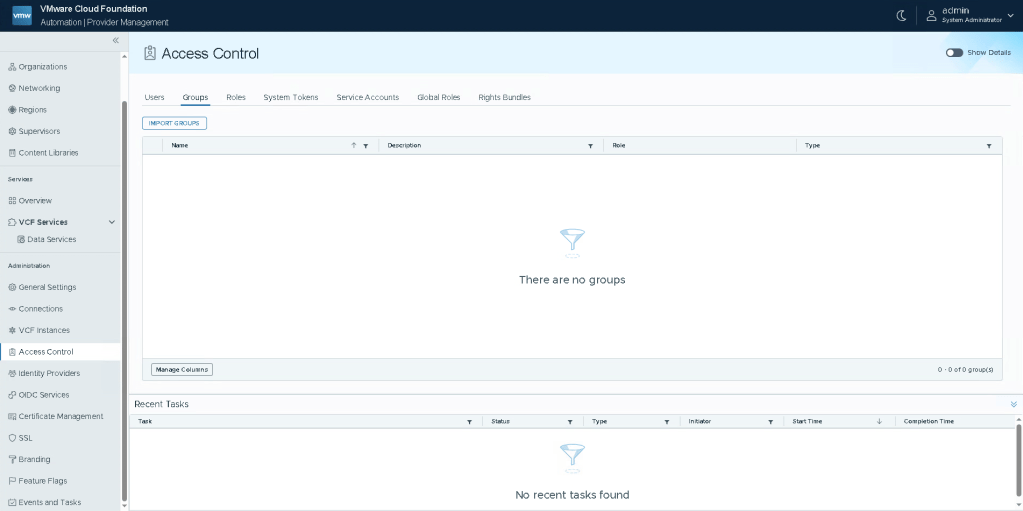The height and width of the screenshot is (511, 1023).
Task: Click the Manage Columns button
Action: (182, 370)
